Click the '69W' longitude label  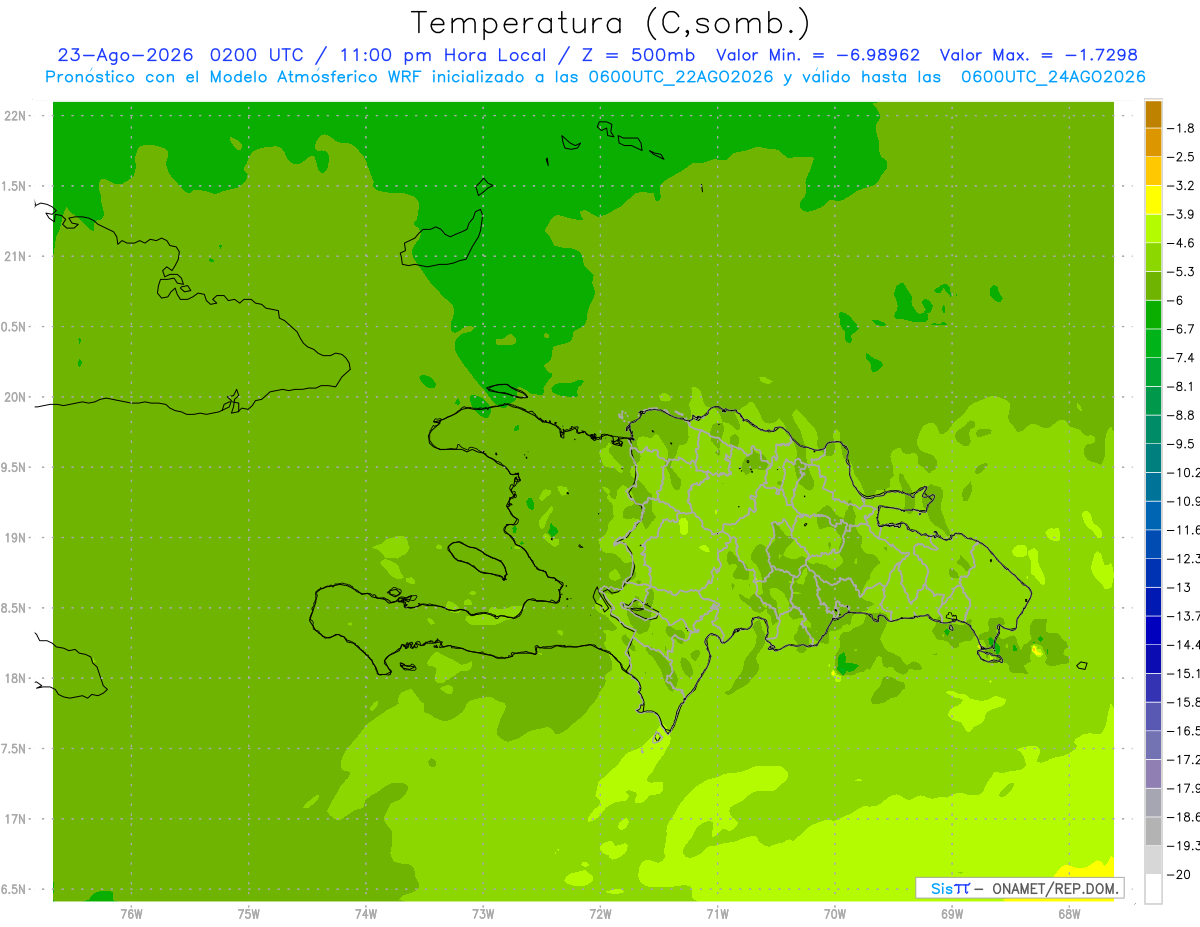(x=951, y=913)
